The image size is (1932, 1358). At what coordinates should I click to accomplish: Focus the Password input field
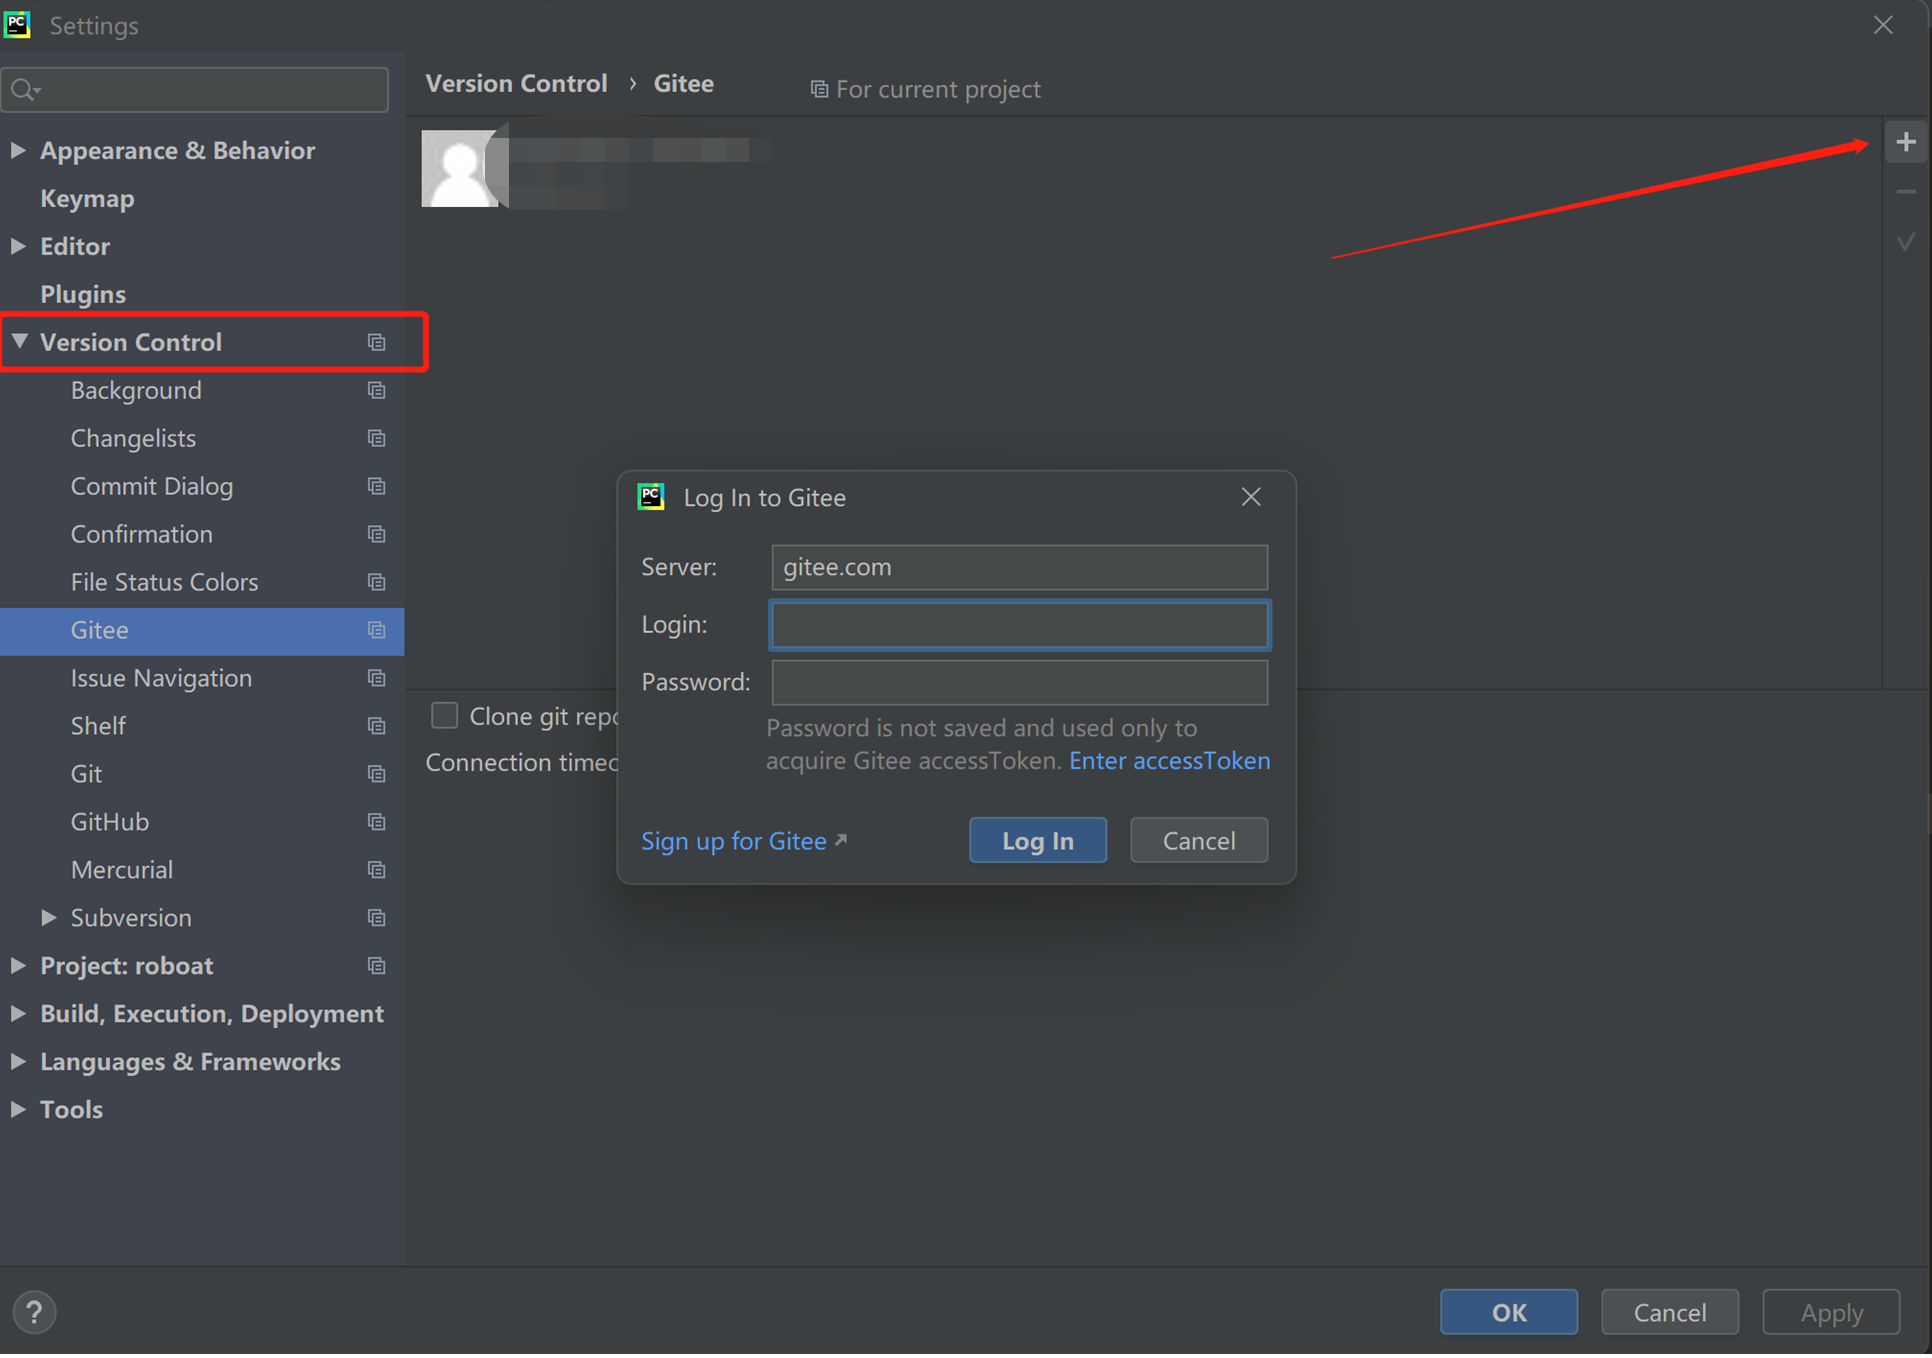tap(1018, 682)
